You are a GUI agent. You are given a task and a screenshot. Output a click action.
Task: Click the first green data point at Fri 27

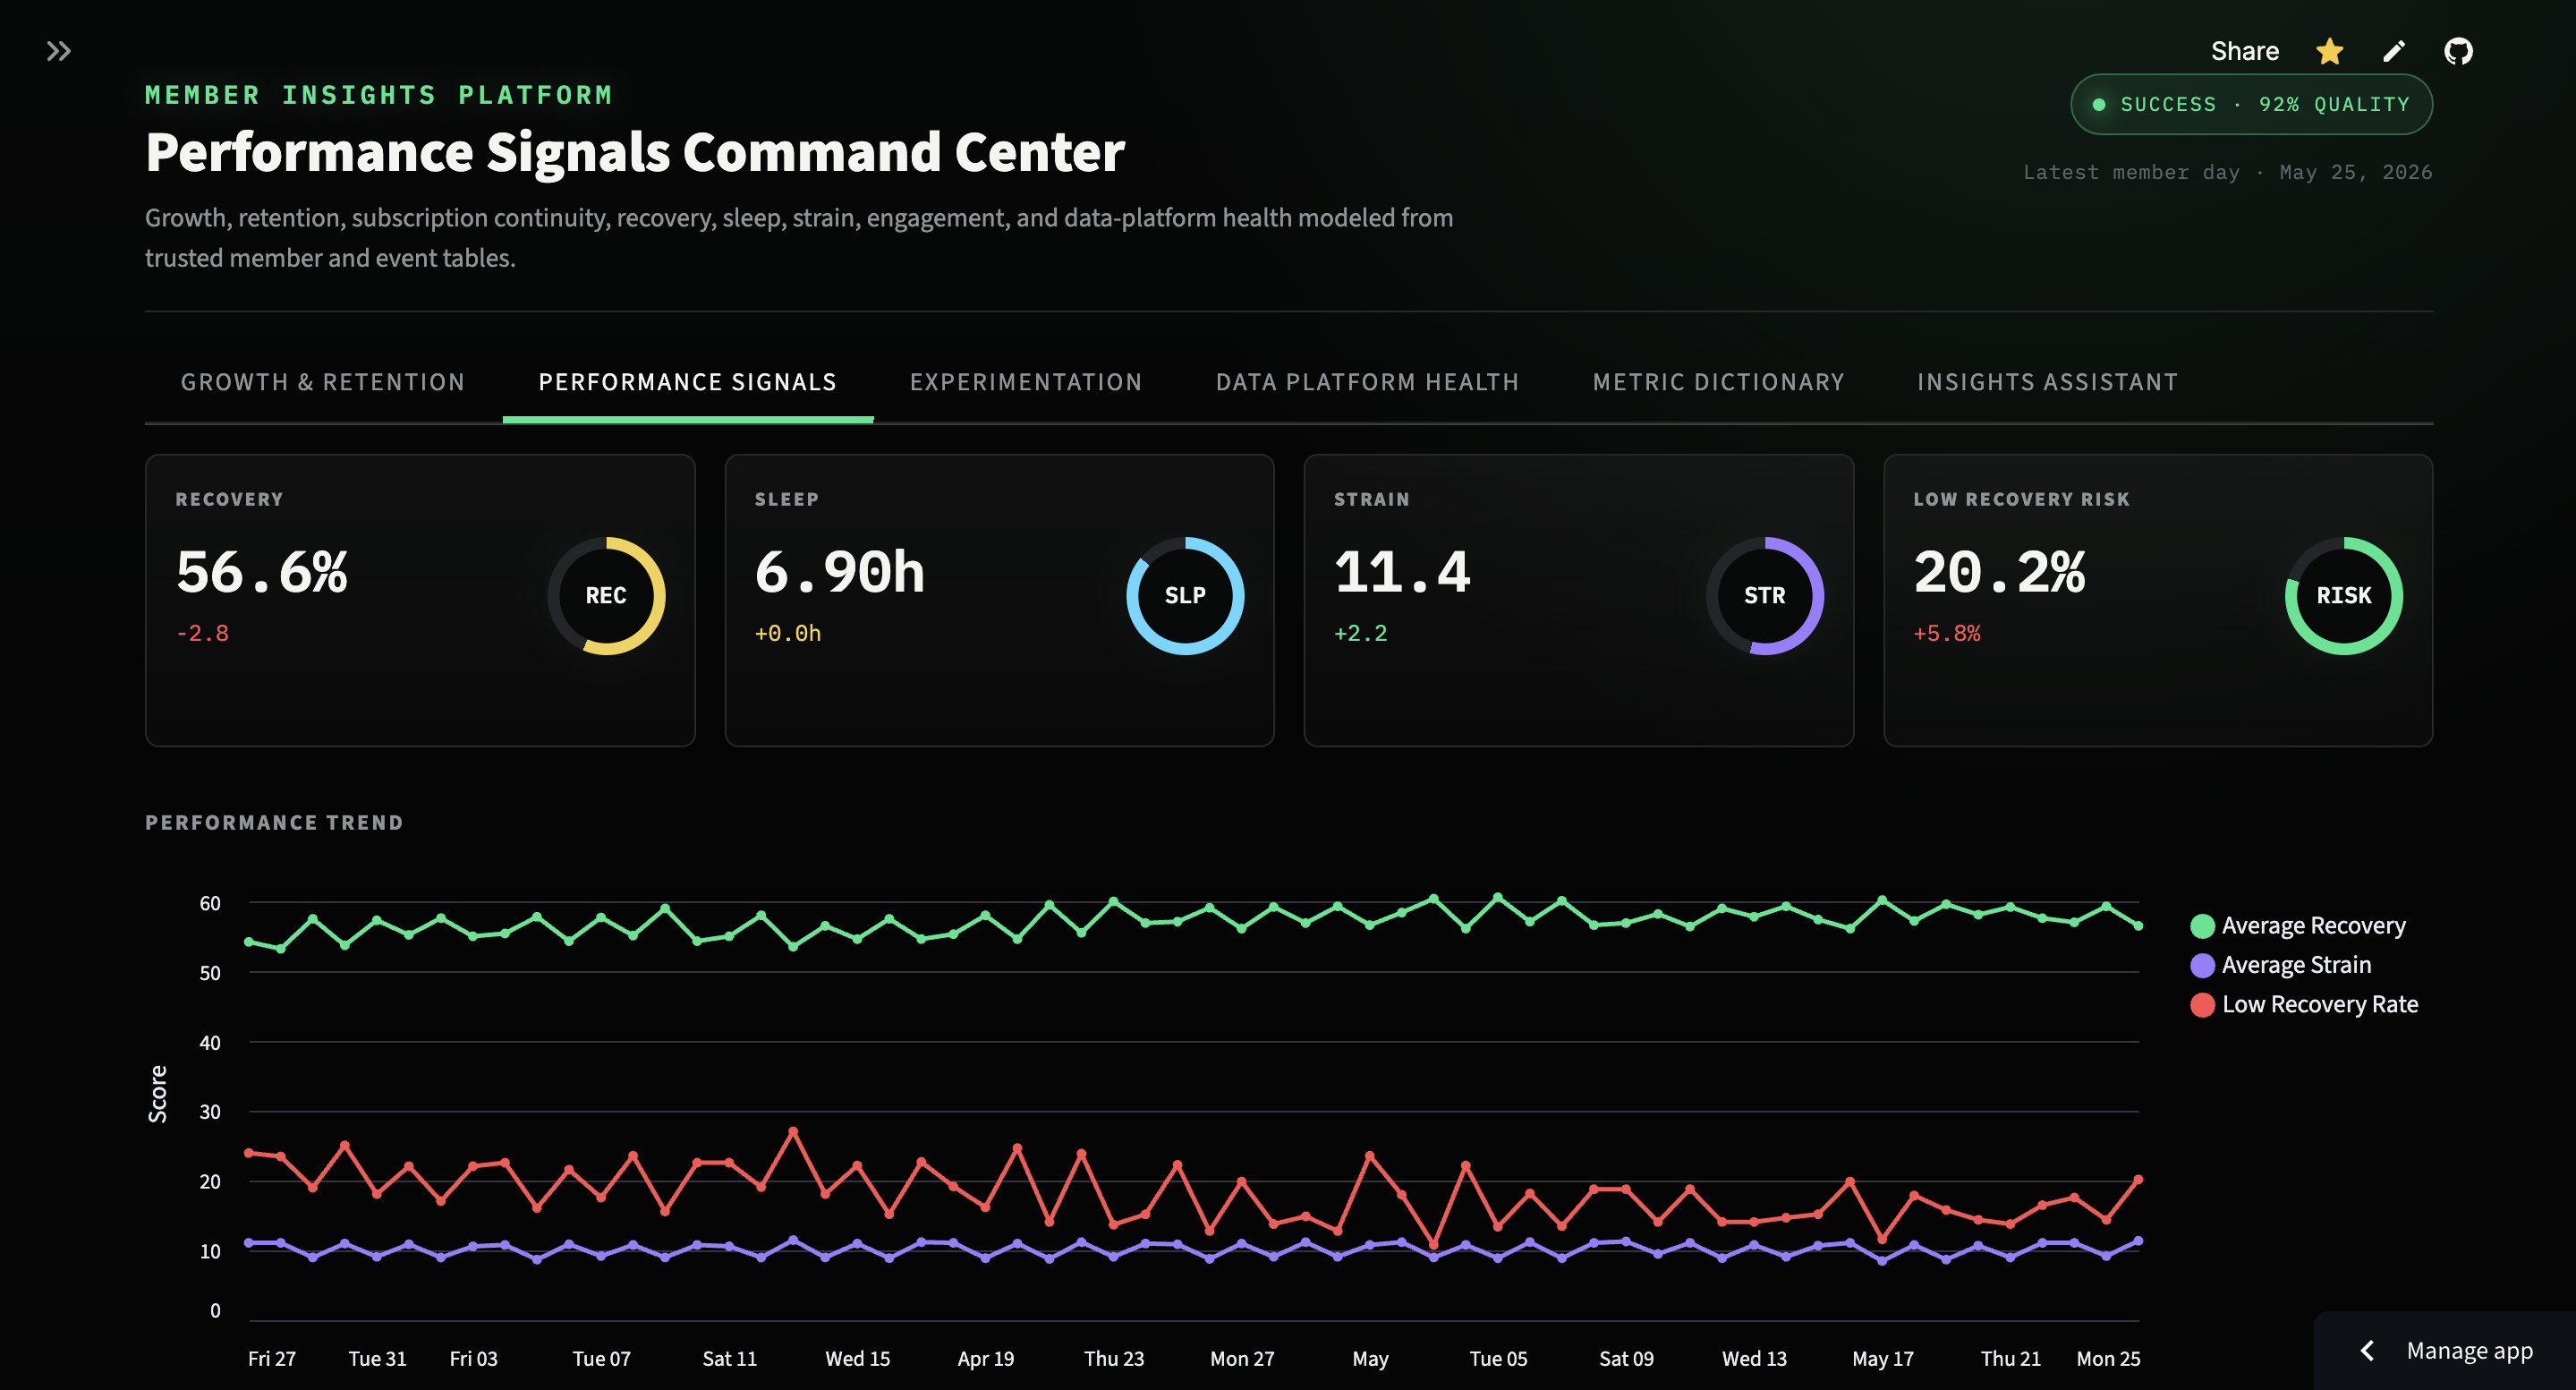[249, 942]
